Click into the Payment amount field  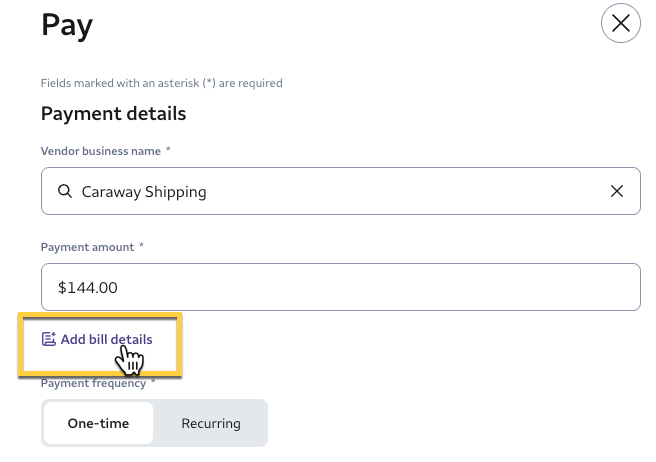coord(340,287)
